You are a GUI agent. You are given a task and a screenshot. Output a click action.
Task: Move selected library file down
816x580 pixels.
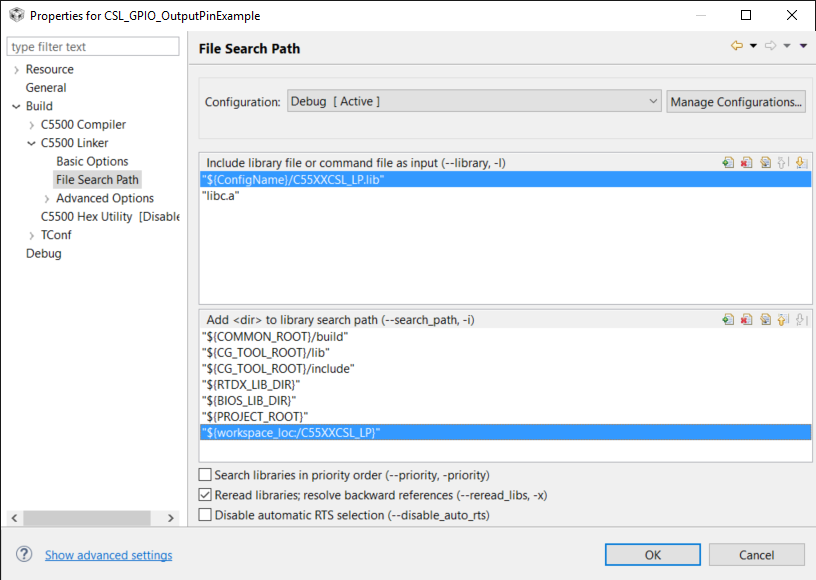(802, 163)
